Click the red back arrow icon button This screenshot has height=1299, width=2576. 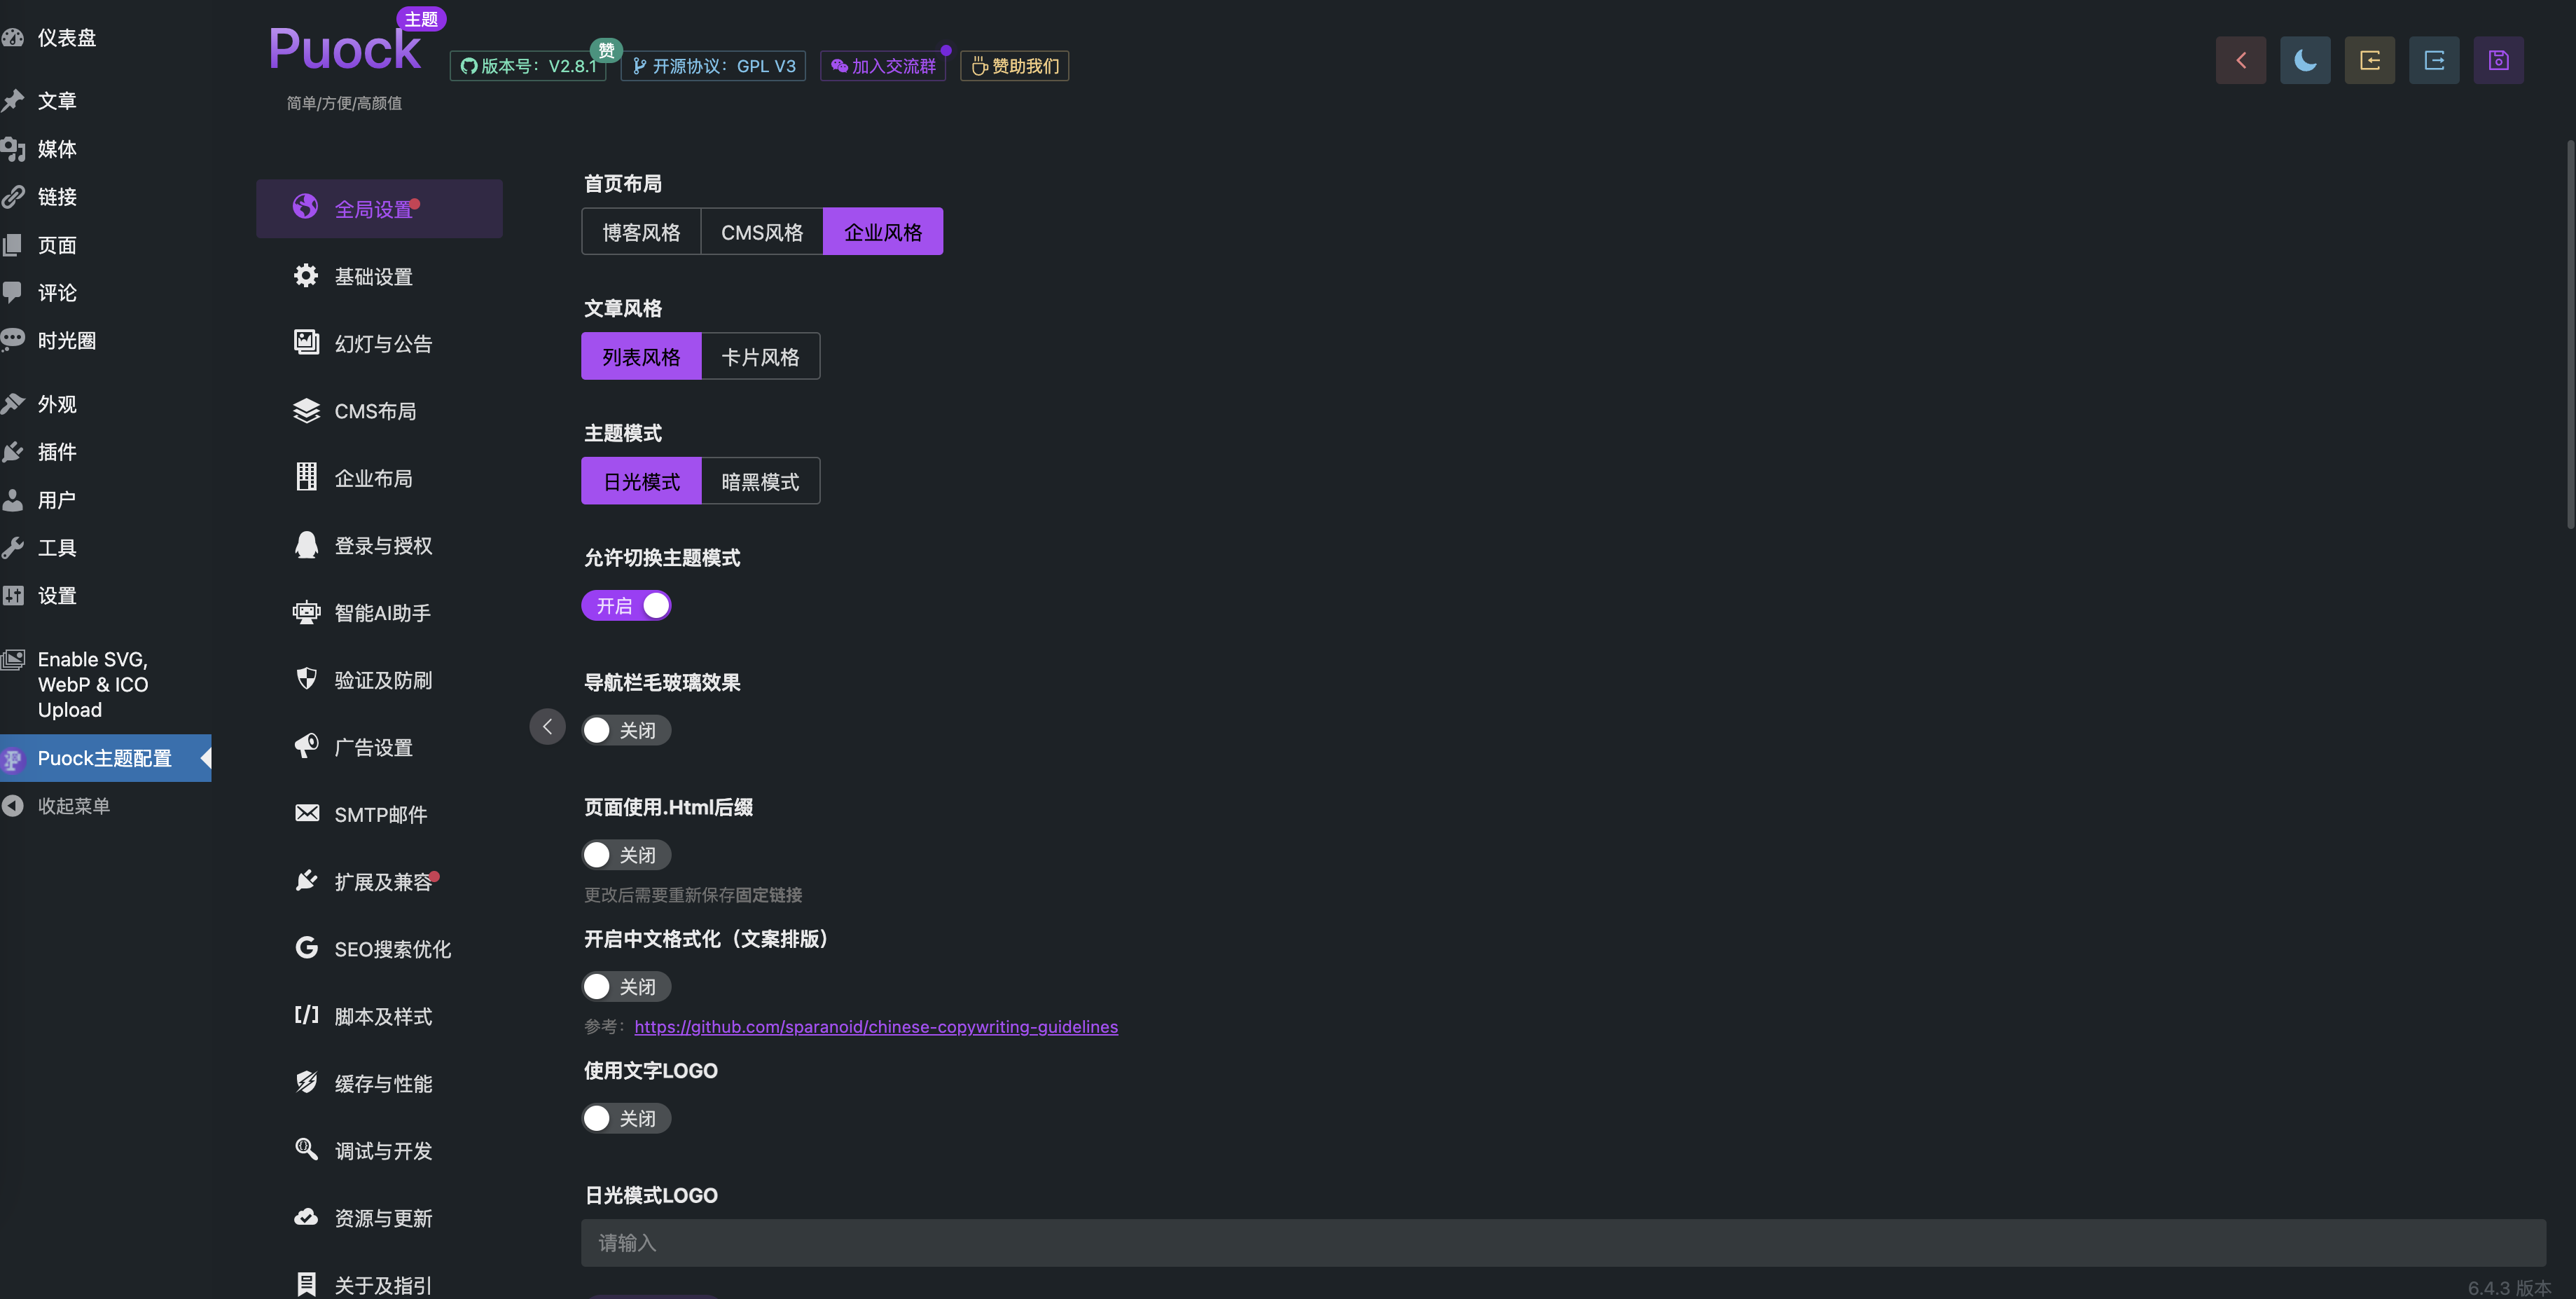[2240, 60]
